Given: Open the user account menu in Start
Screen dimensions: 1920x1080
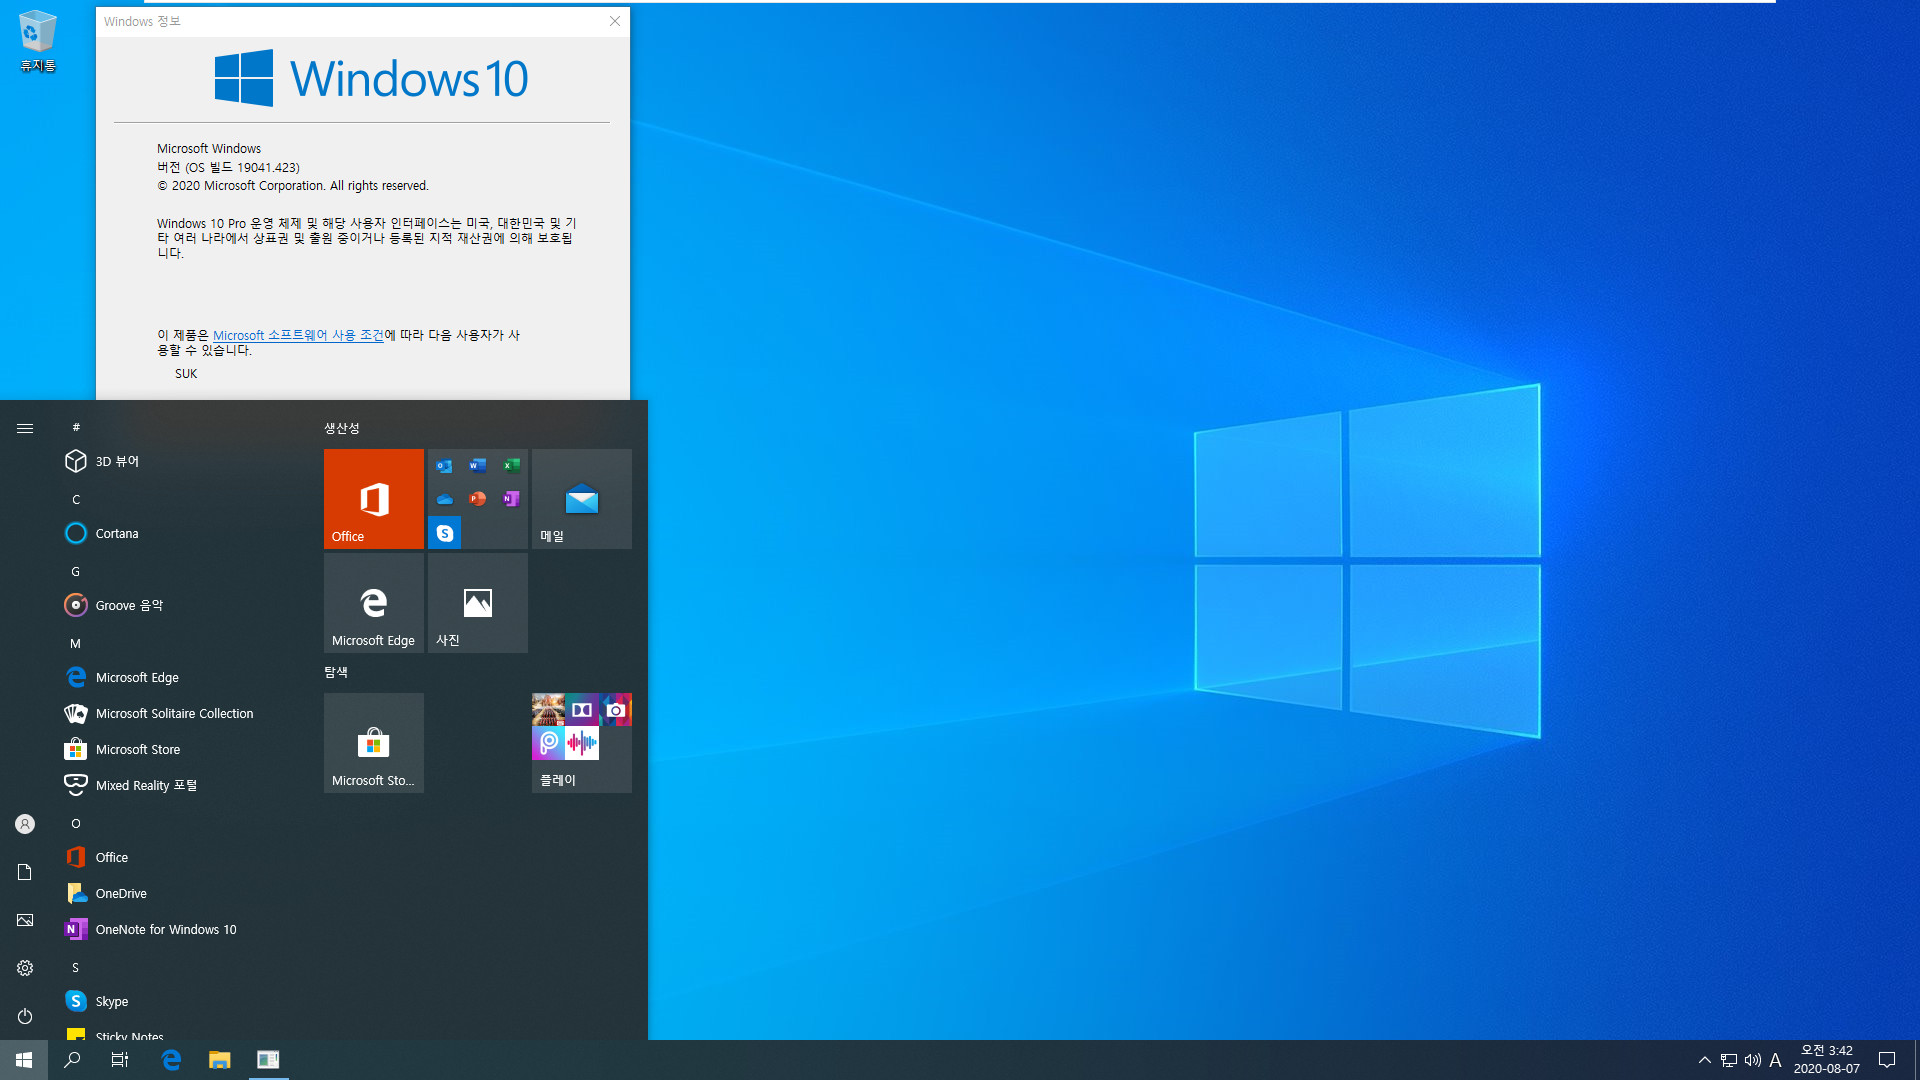Looking at the screenshot, I should click(x=25, y=824).
